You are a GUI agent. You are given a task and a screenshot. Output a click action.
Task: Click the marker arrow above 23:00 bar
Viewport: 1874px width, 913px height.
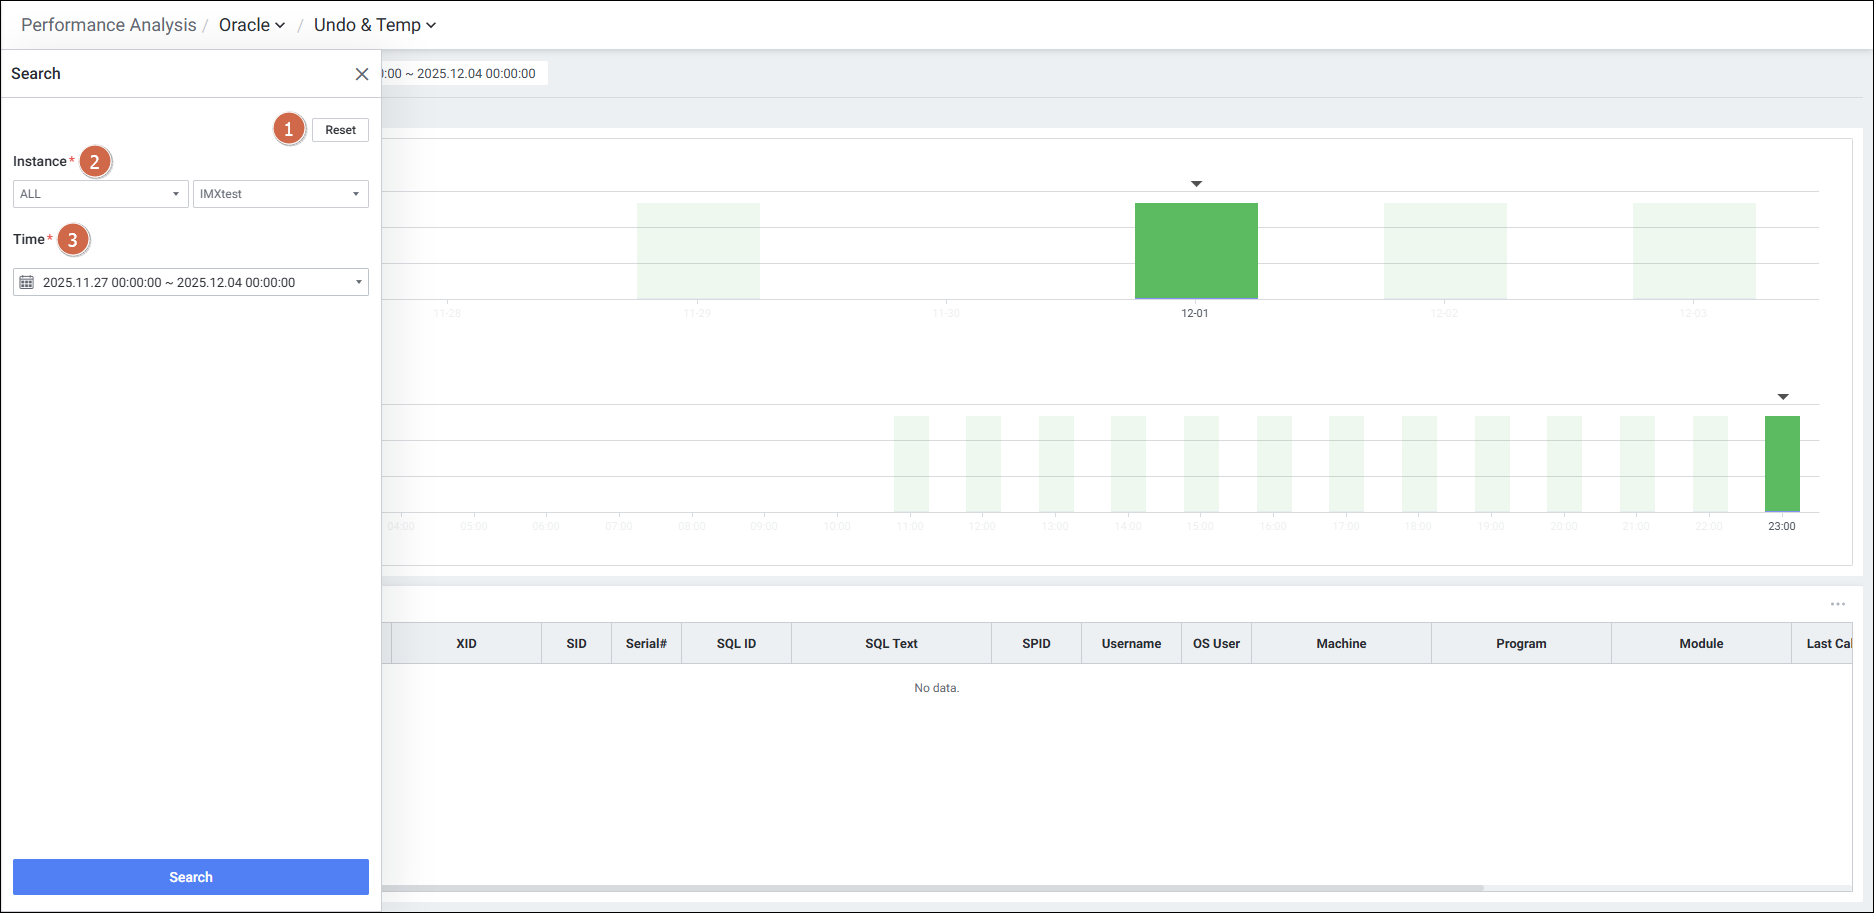click(x=1782, y=397)
